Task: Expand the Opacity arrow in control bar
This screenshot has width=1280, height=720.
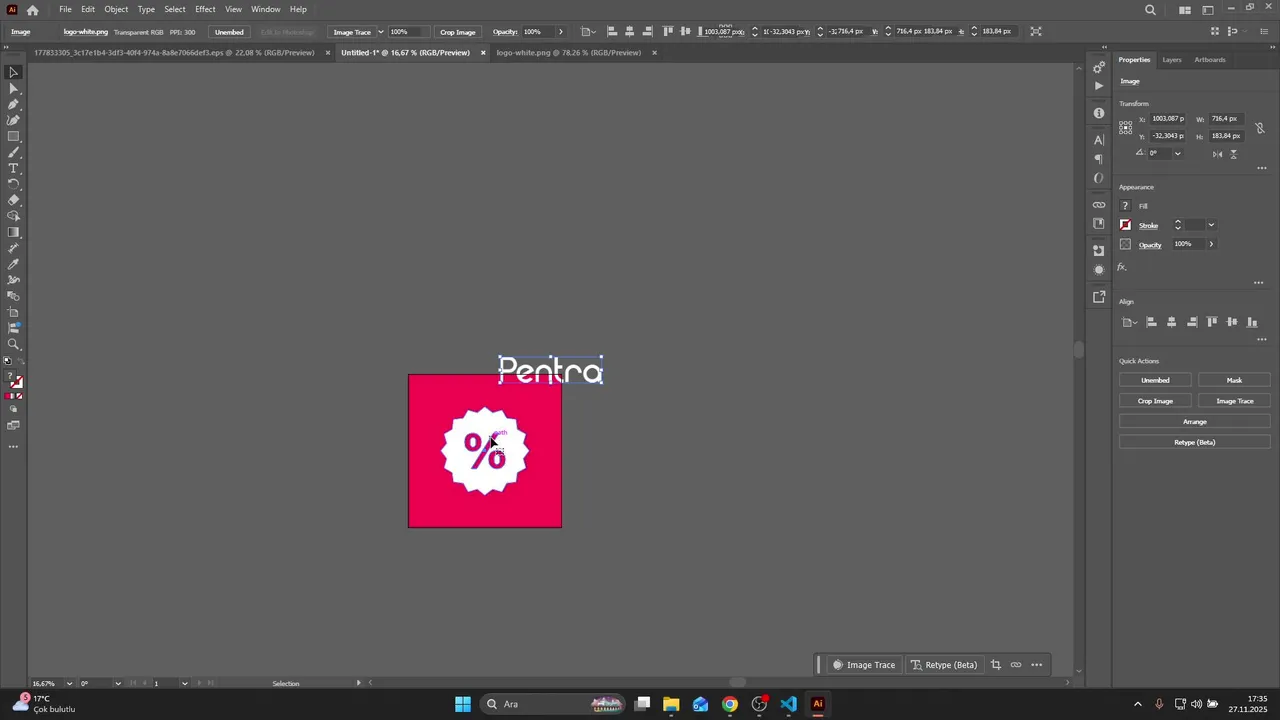Action: (560, 32)
